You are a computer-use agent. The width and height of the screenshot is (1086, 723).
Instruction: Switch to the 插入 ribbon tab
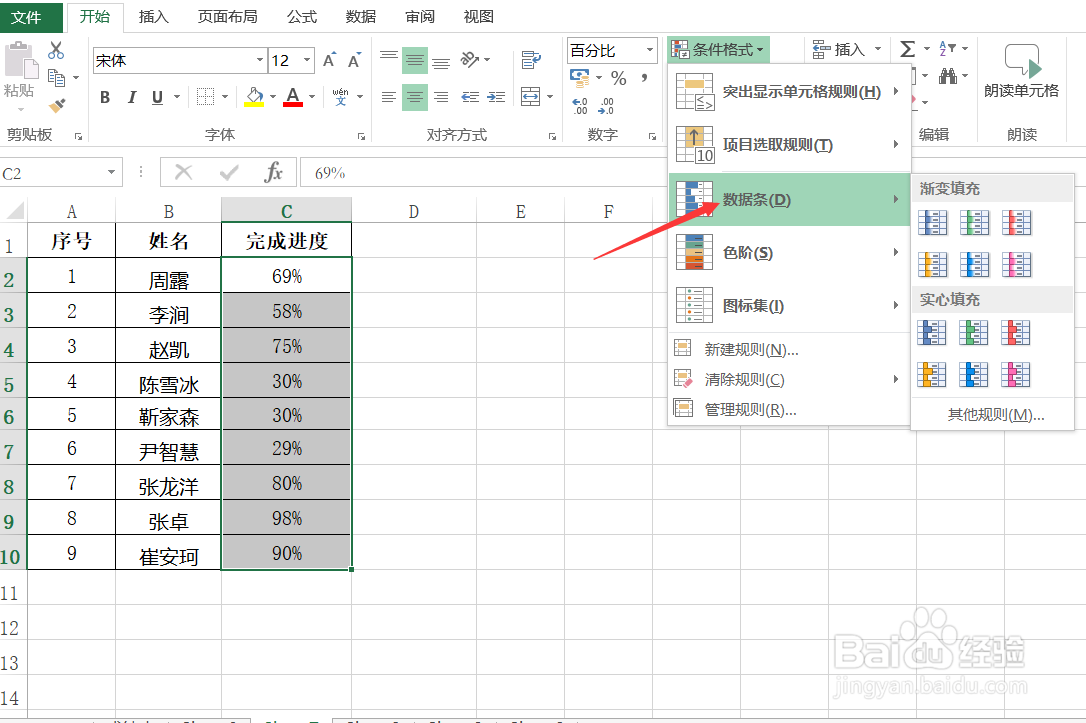(x=153, y=17)
